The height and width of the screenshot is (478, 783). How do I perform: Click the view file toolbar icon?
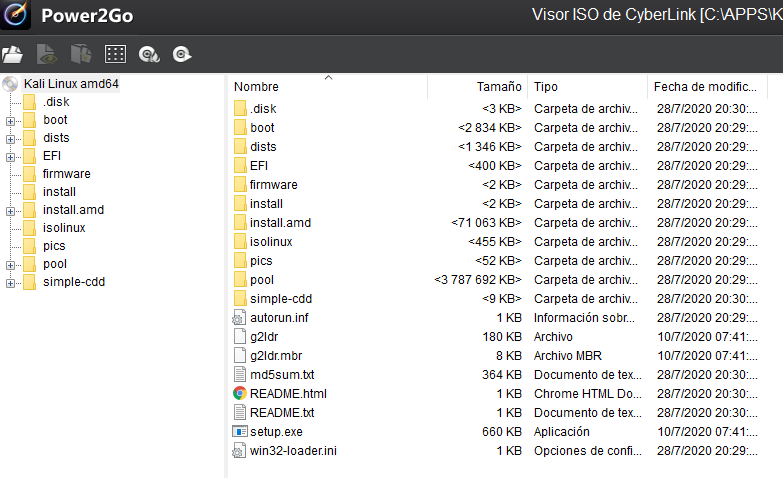47,54
